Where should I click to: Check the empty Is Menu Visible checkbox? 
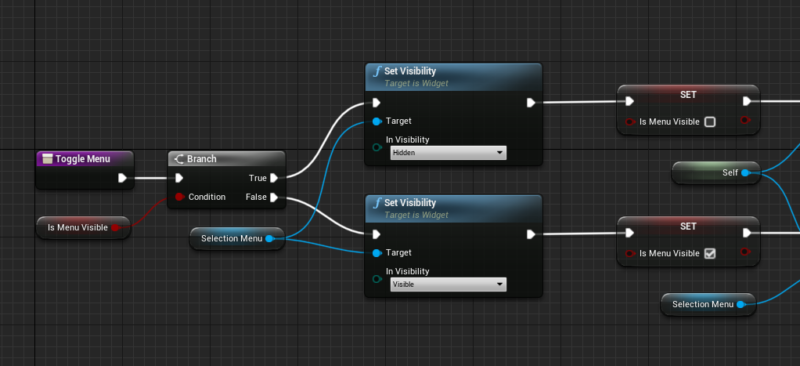point(710,122)
